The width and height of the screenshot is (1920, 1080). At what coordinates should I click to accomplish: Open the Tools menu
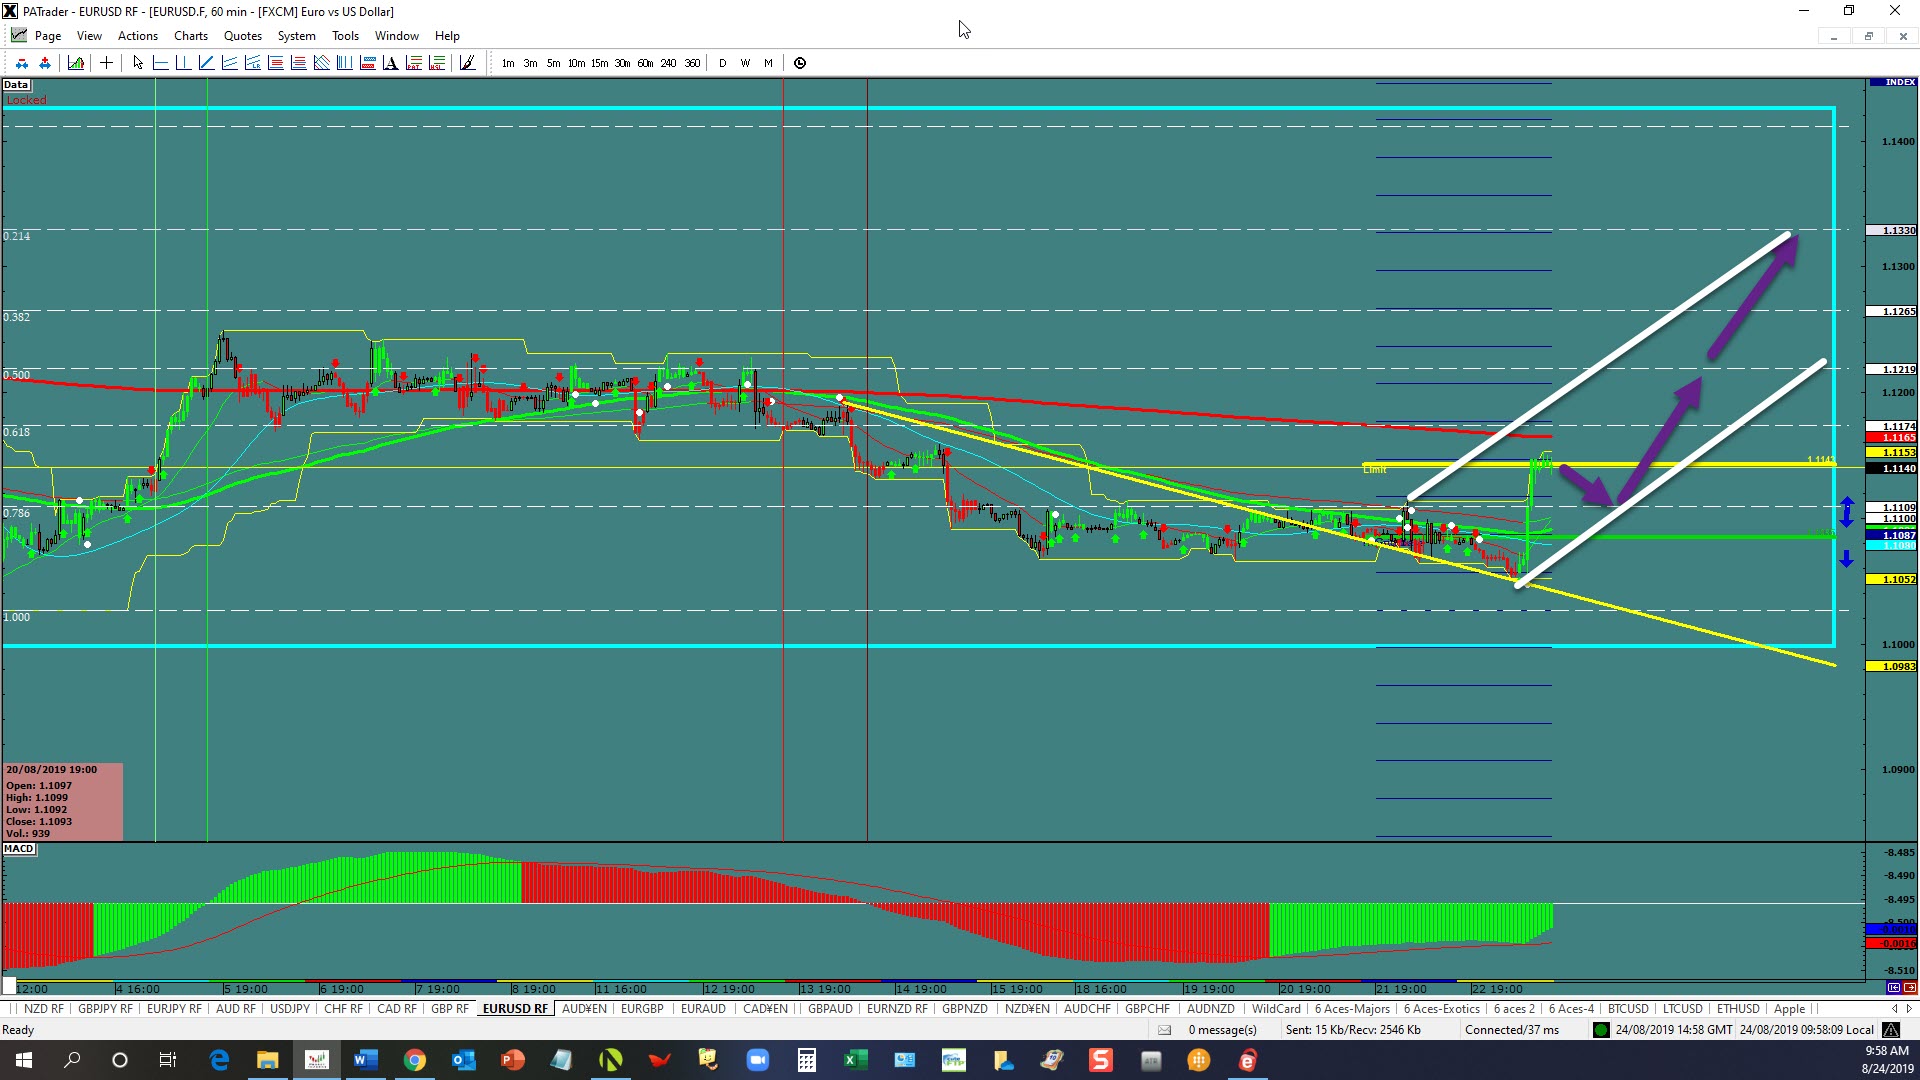[345, 36]
